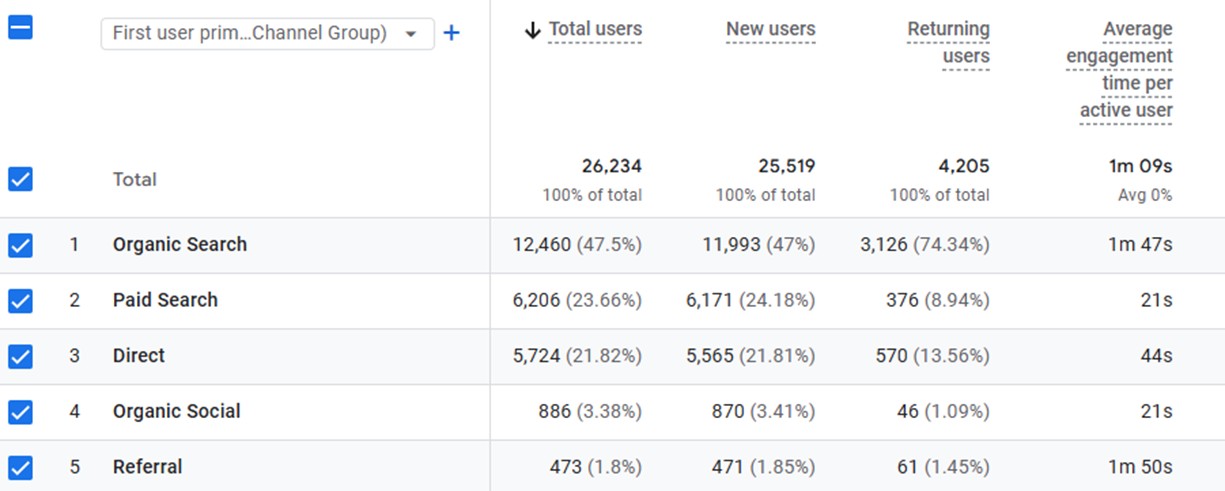Sort by New users column header
1225x491 pixels.
[x=770, y=30]
